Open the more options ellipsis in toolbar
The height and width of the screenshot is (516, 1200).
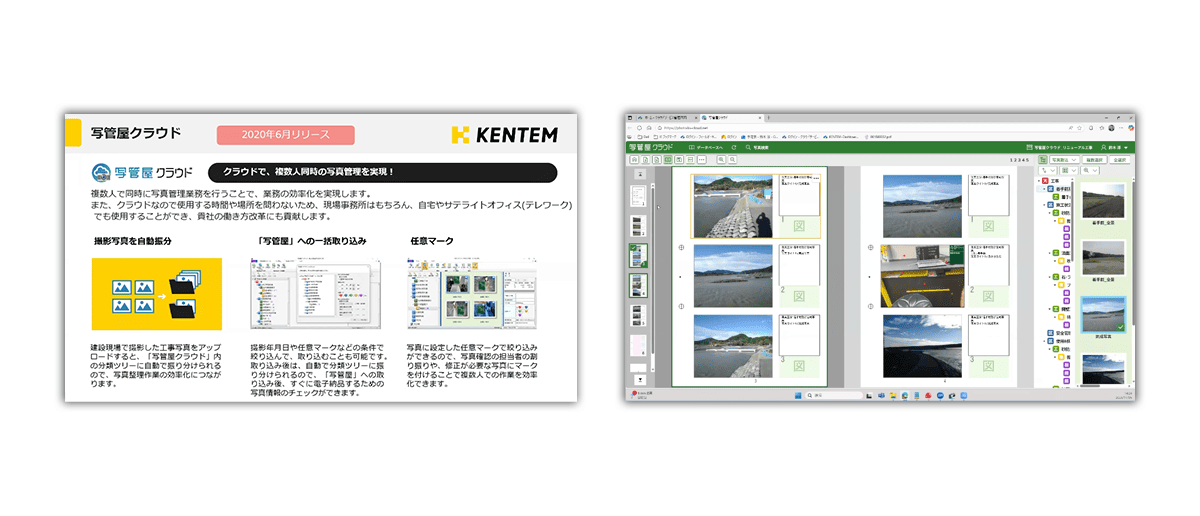coord(703,160)
